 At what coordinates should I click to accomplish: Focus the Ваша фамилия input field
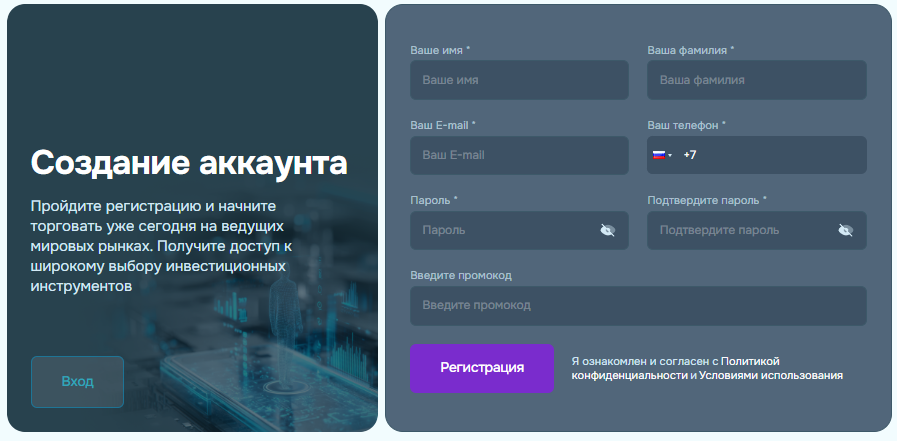pyautogui.click(x=756, y=80)
